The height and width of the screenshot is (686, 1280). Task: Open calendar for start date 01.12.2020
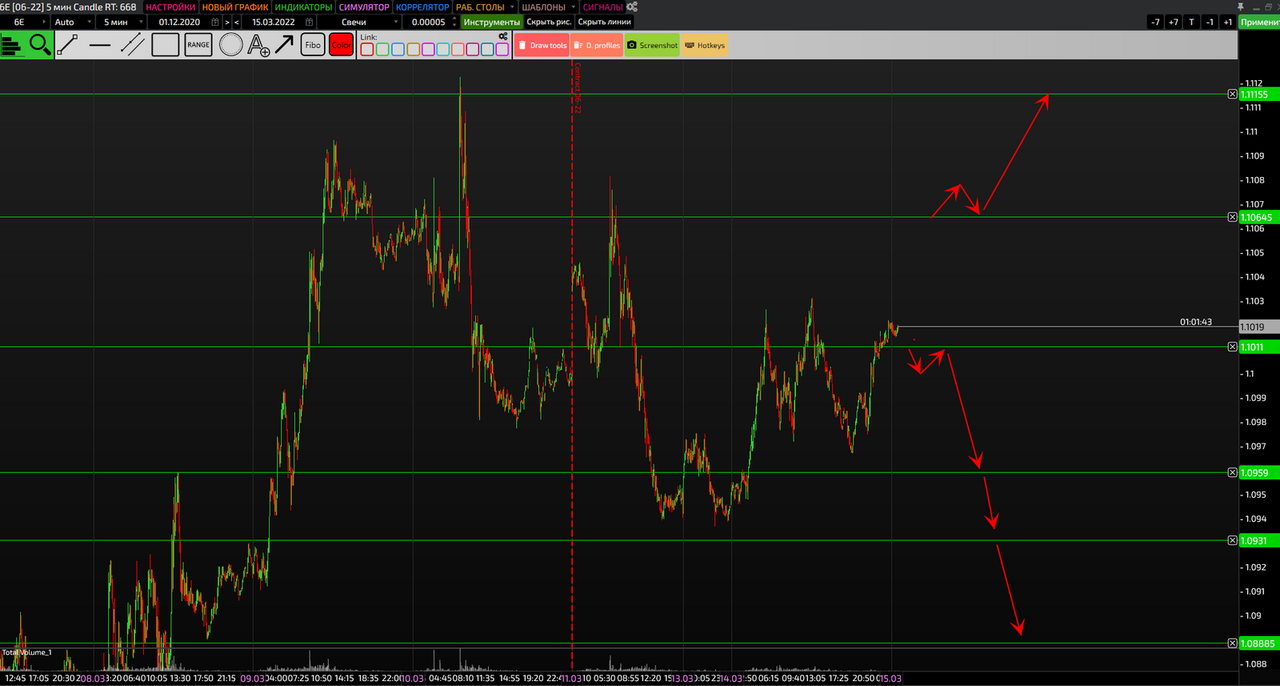pos(214,22)
